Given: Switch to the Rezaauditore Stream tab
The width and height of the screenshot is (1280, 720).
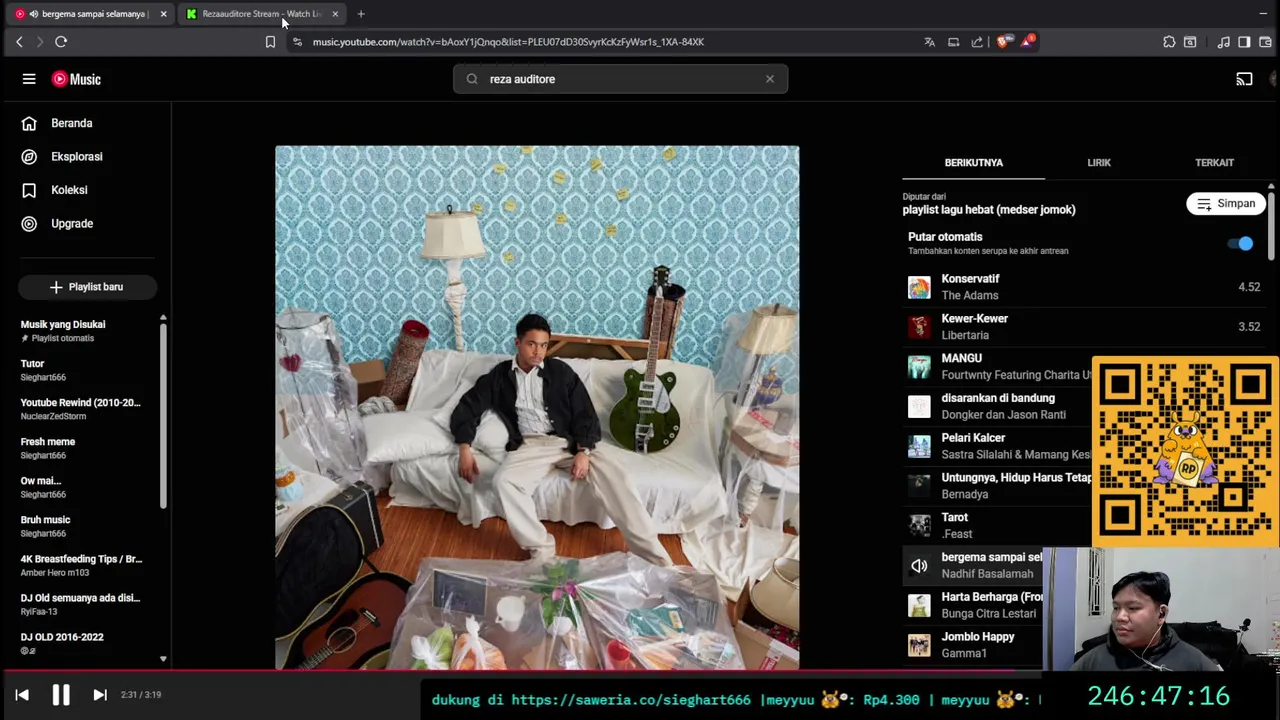Looking at the screenshot, I should (x=262, y=14).
